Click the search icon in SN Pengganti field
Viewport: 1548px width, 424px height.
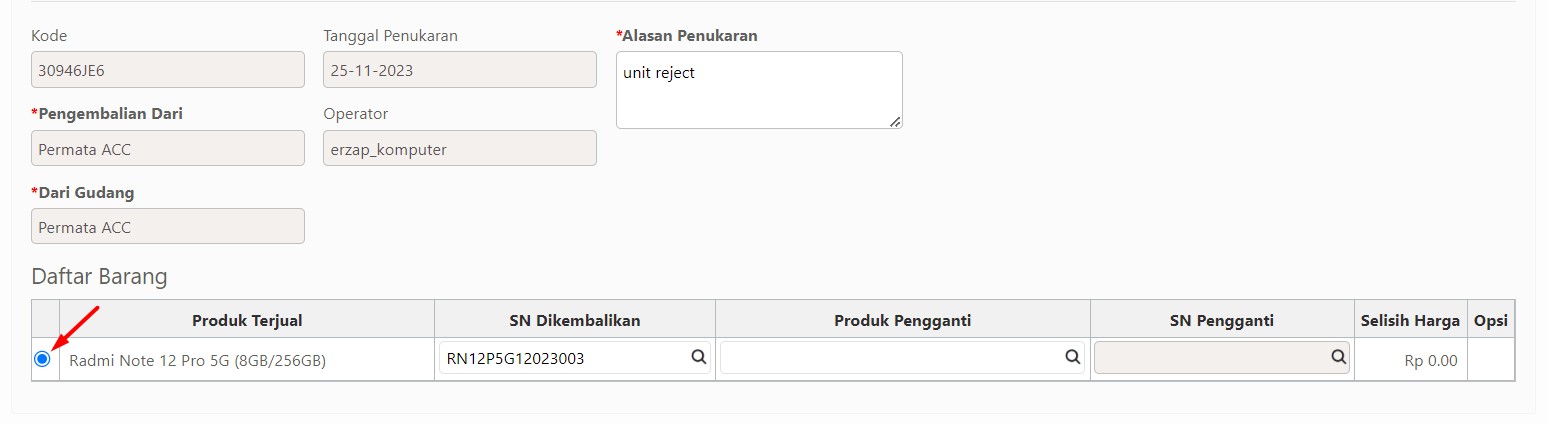1337,356
